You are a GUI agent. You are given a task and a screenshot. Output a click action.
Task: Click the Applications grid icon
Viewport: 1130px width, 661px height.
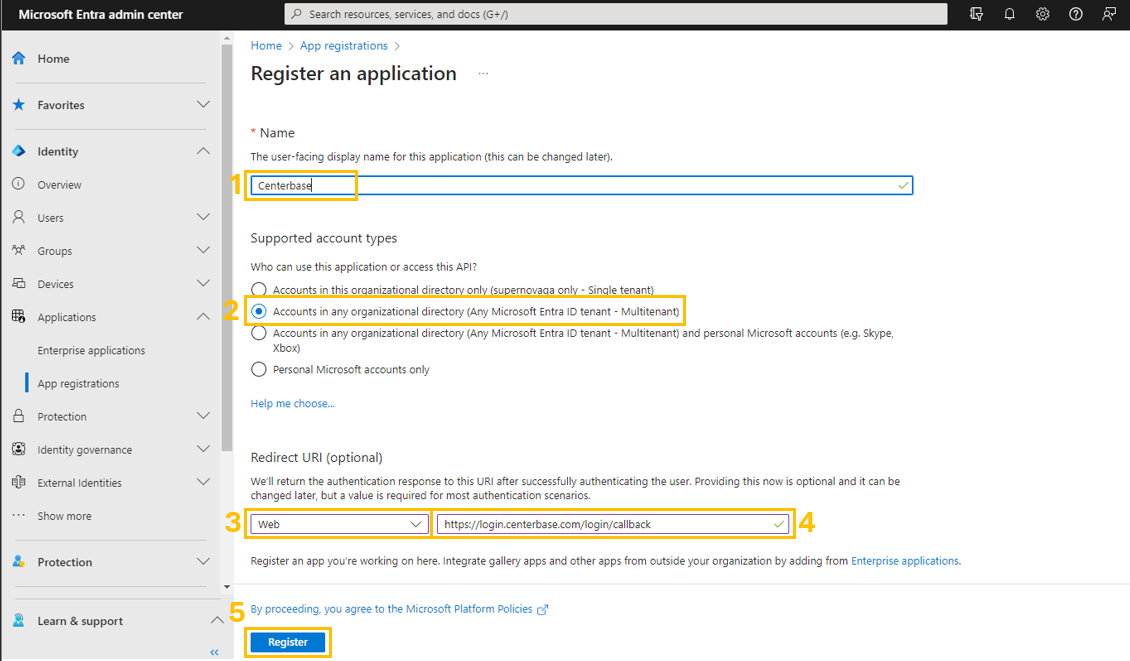19,316
